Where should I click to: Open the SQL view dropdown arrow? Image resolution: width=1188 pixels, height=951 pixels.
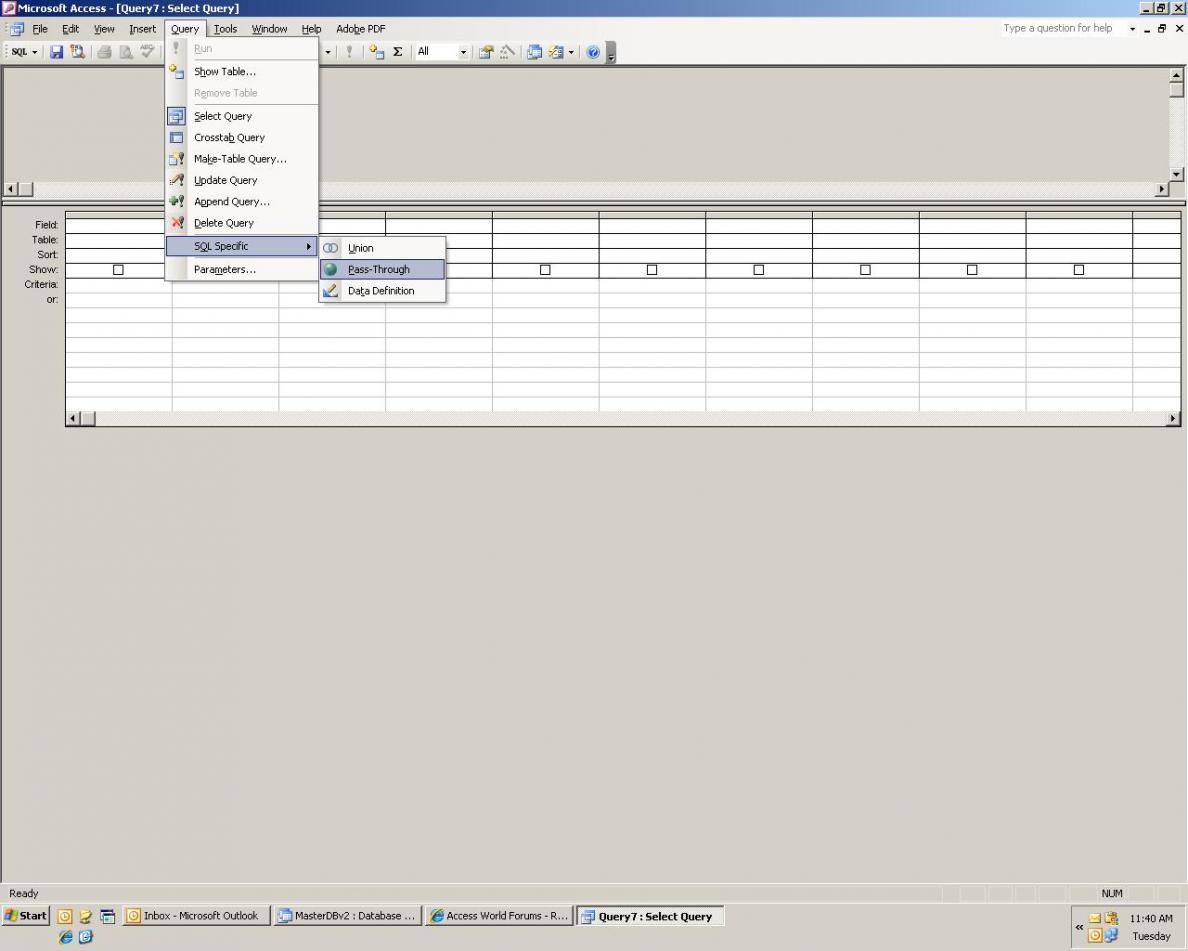[35, 52]
